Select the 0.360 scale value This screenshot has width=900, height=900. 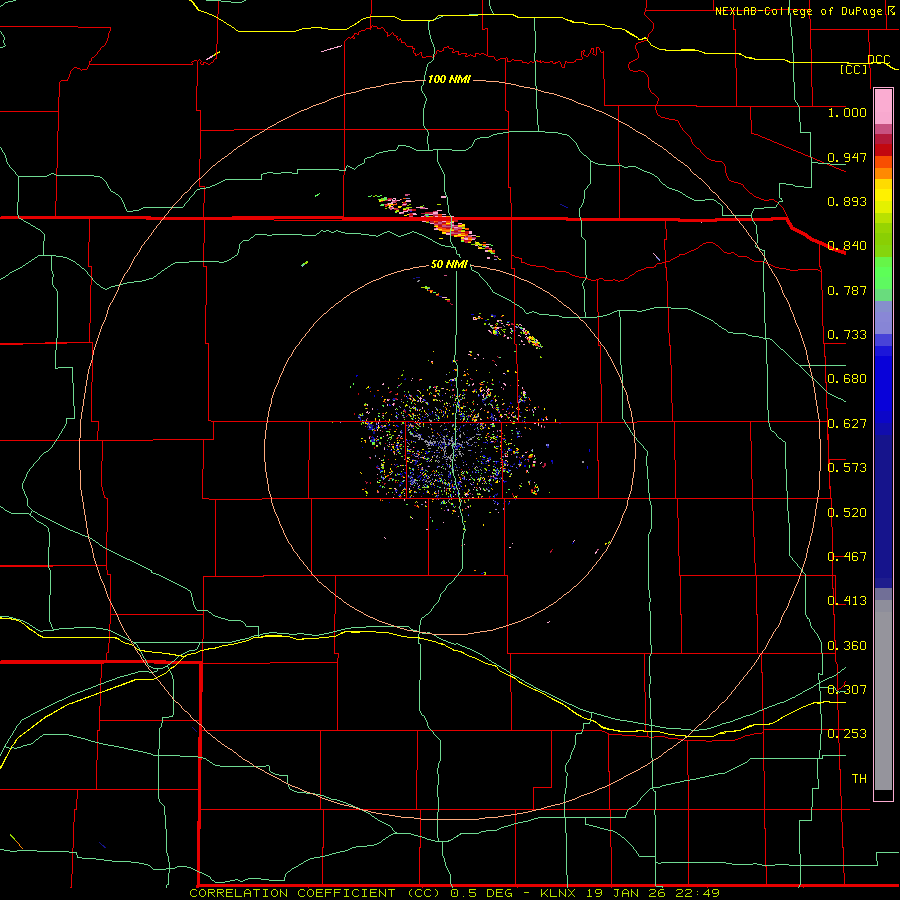click(847, 646)
